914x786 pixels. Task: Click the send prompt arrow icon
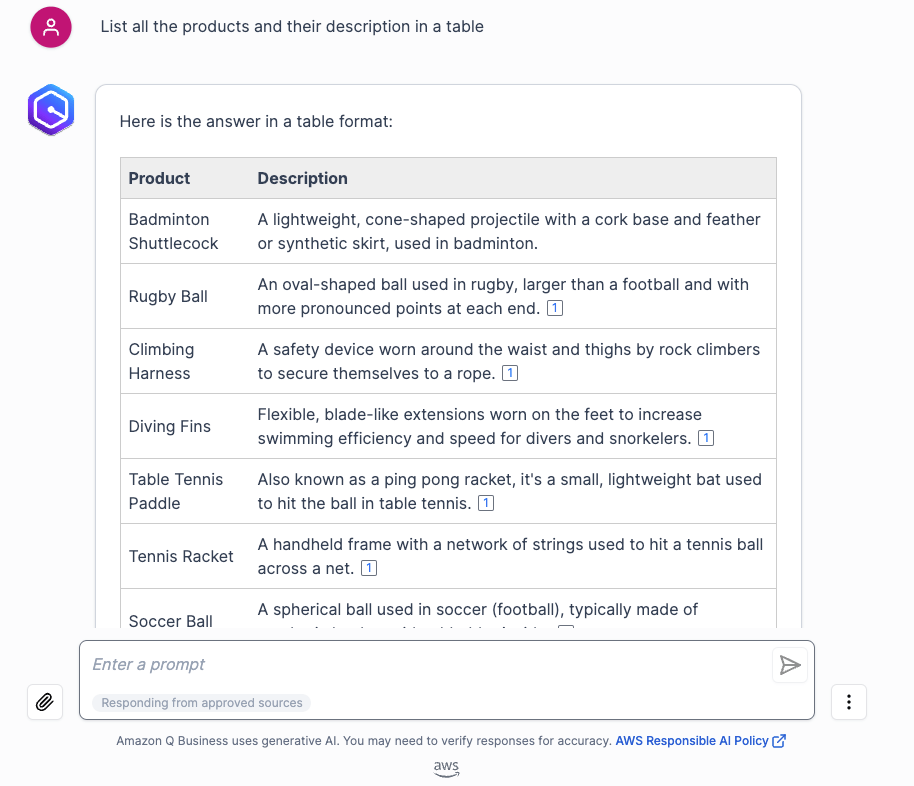pos(790,665)
